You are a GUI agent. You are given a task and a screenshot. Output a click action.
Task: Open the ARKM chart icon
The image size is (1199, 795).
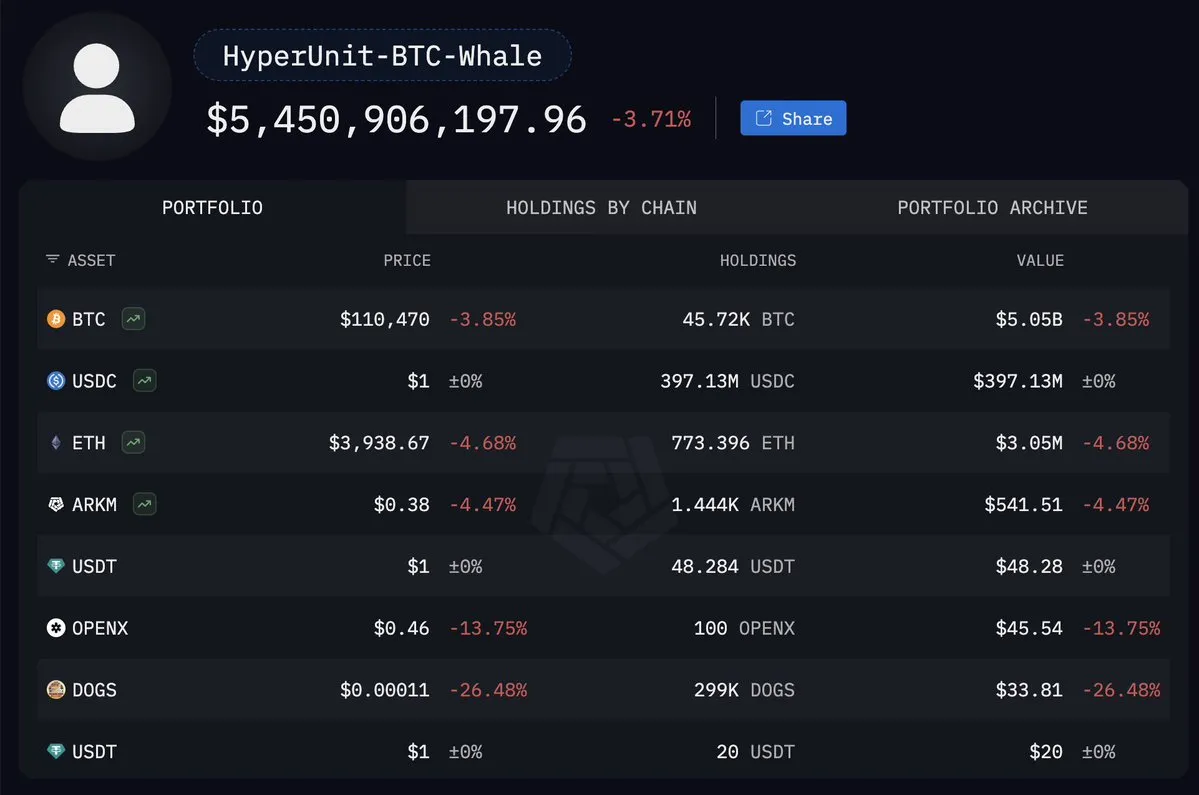tap(145, 504)
